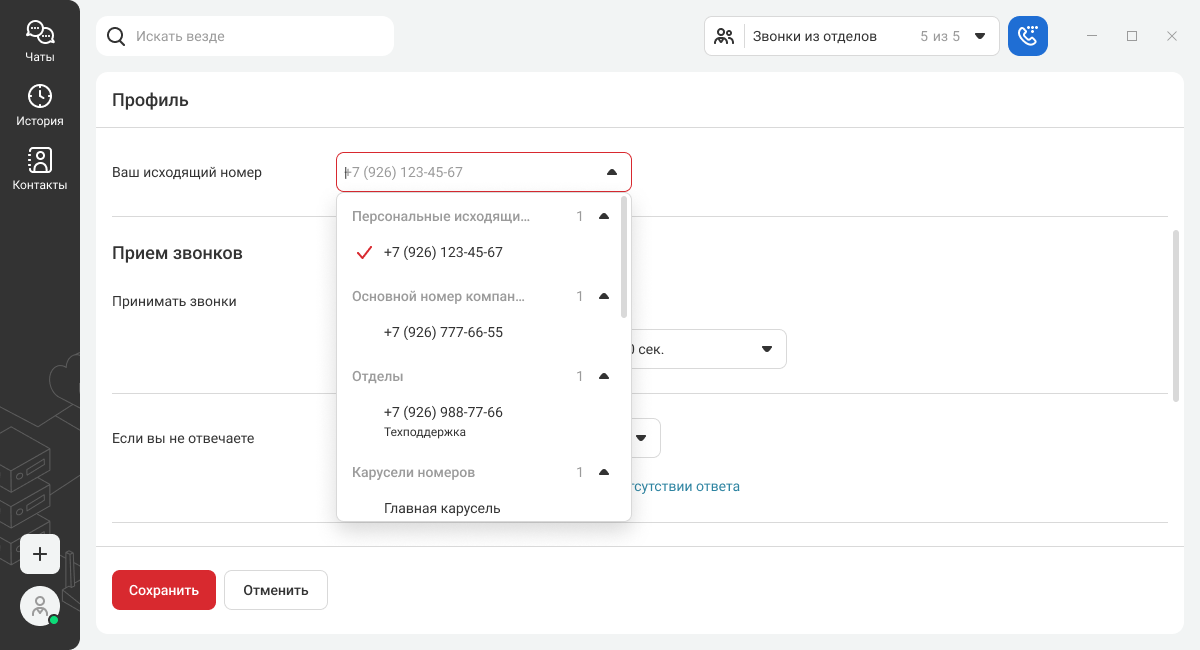Collapse the Персональные исходящие group

[x=603, y=216]
